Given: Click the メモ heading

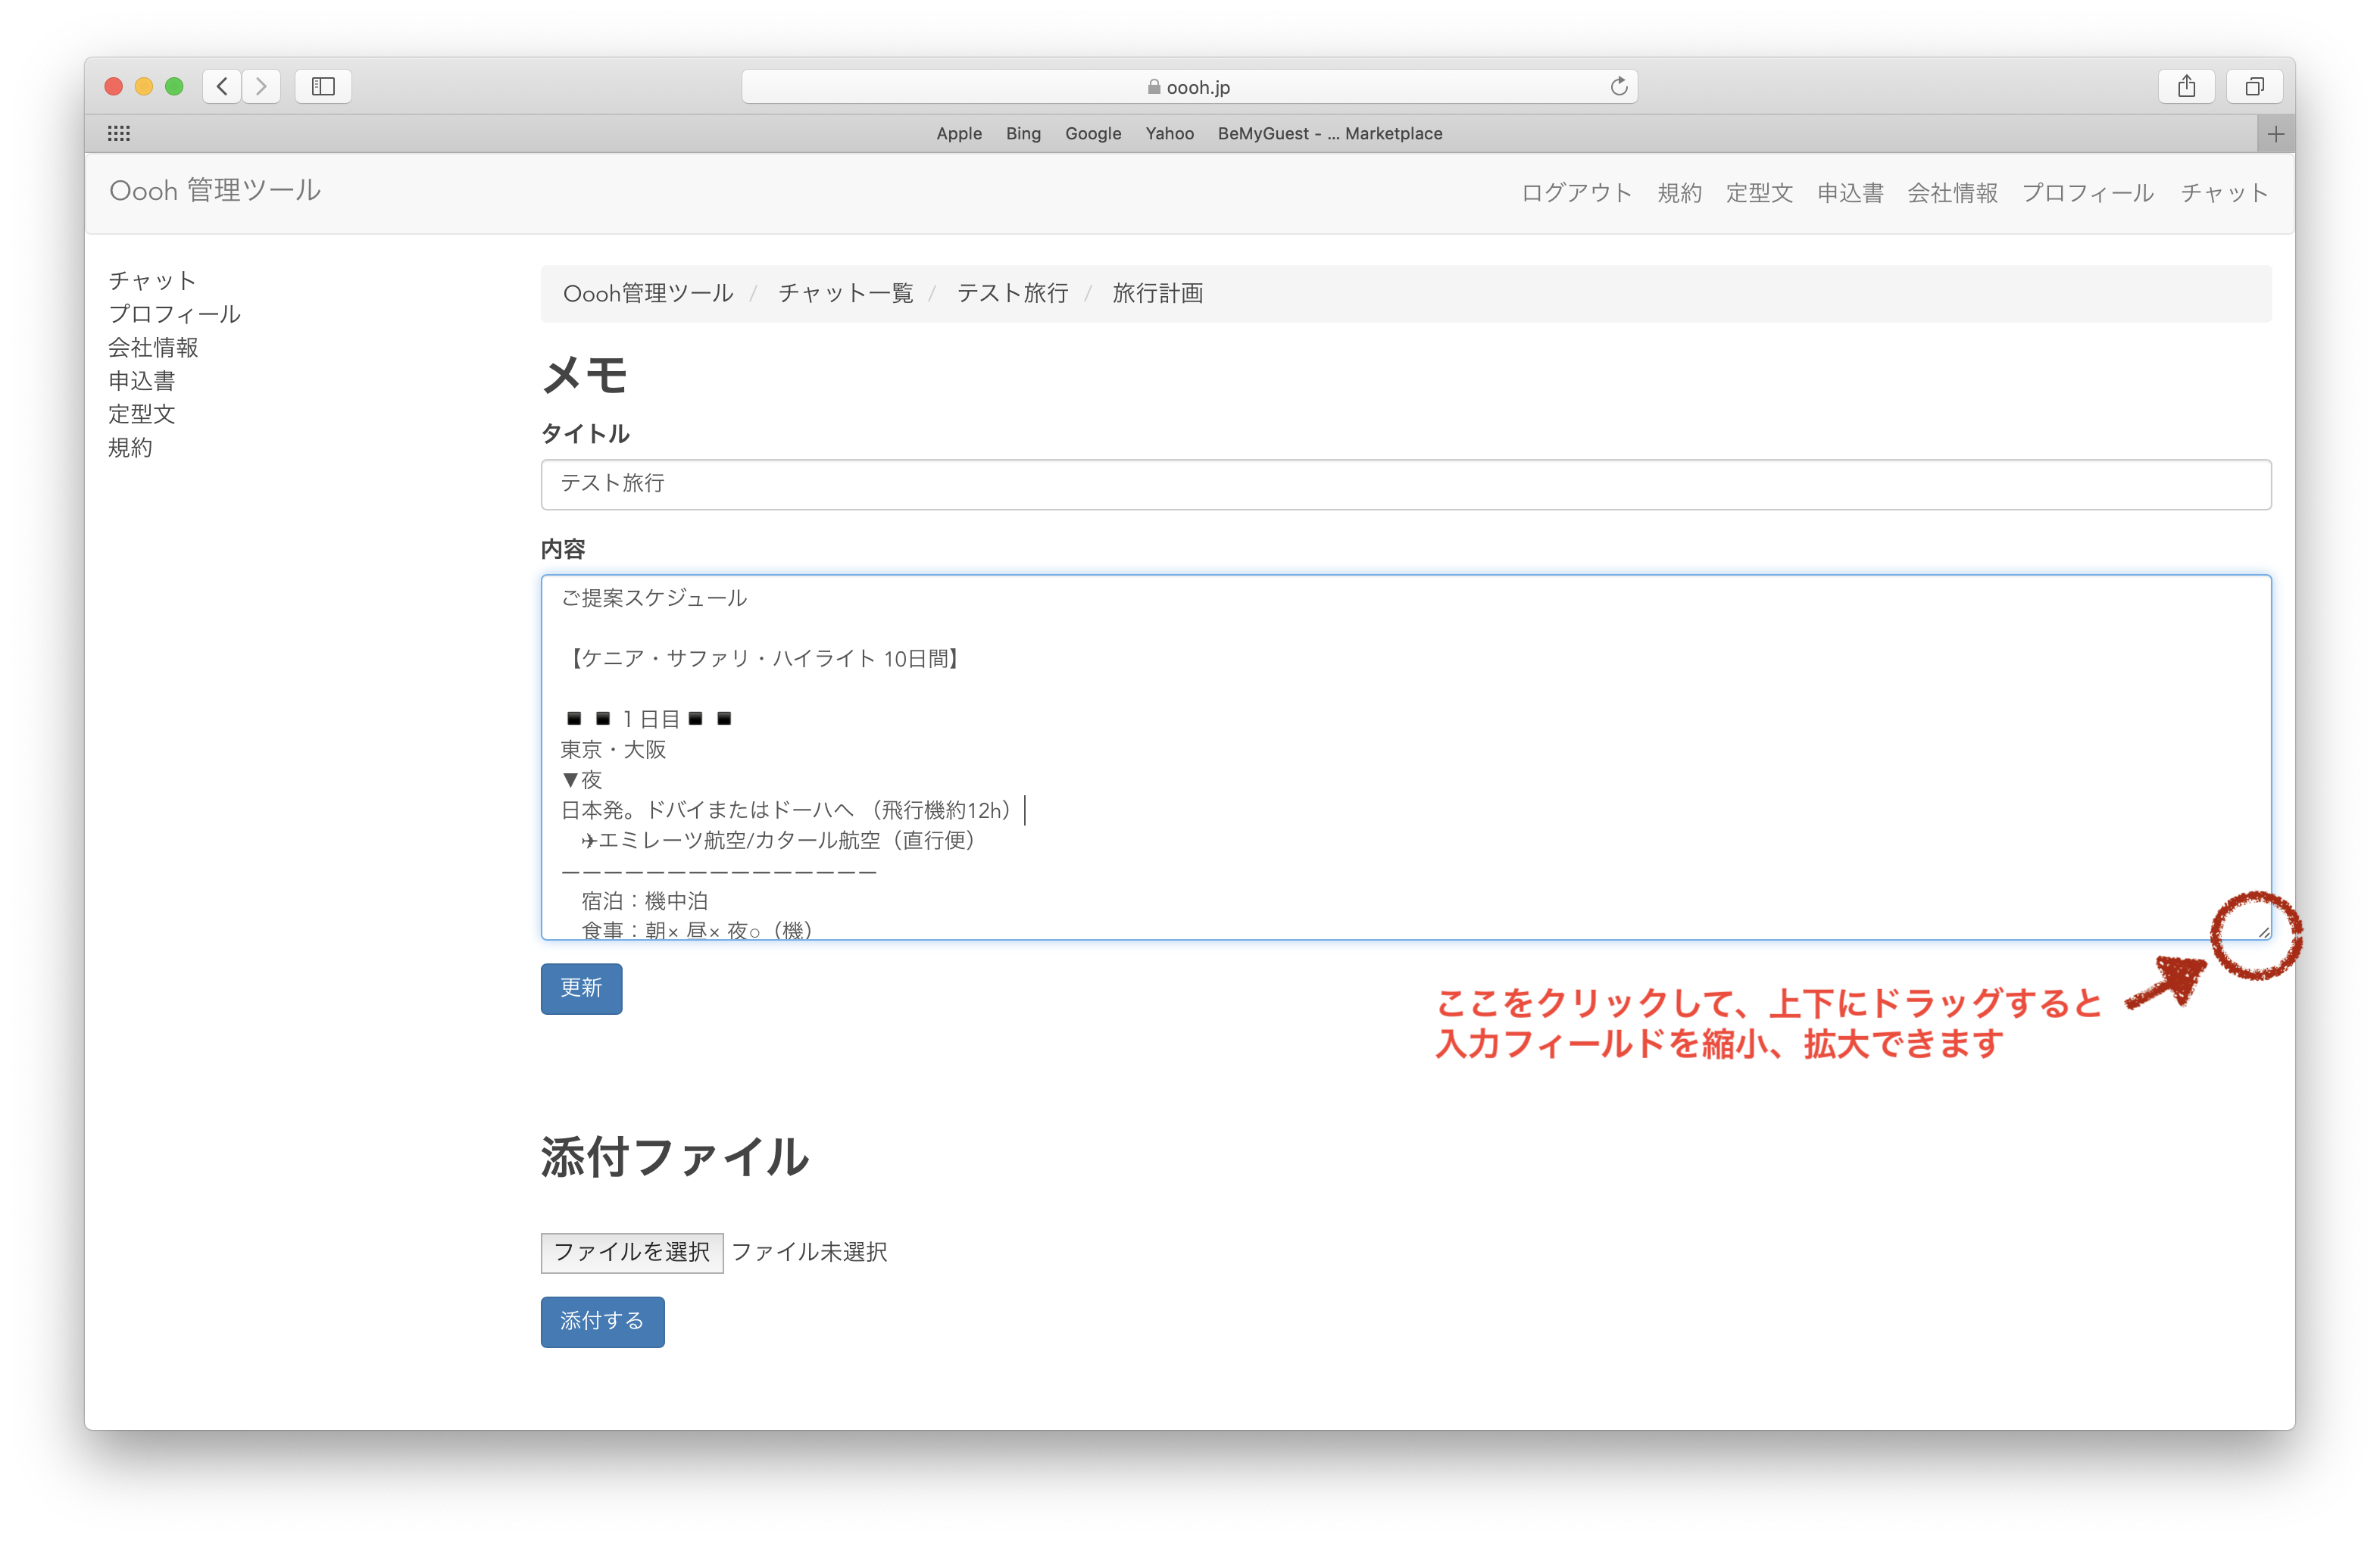Looking at the screenshot, I should pyautogui.click(x=585, y=376).
